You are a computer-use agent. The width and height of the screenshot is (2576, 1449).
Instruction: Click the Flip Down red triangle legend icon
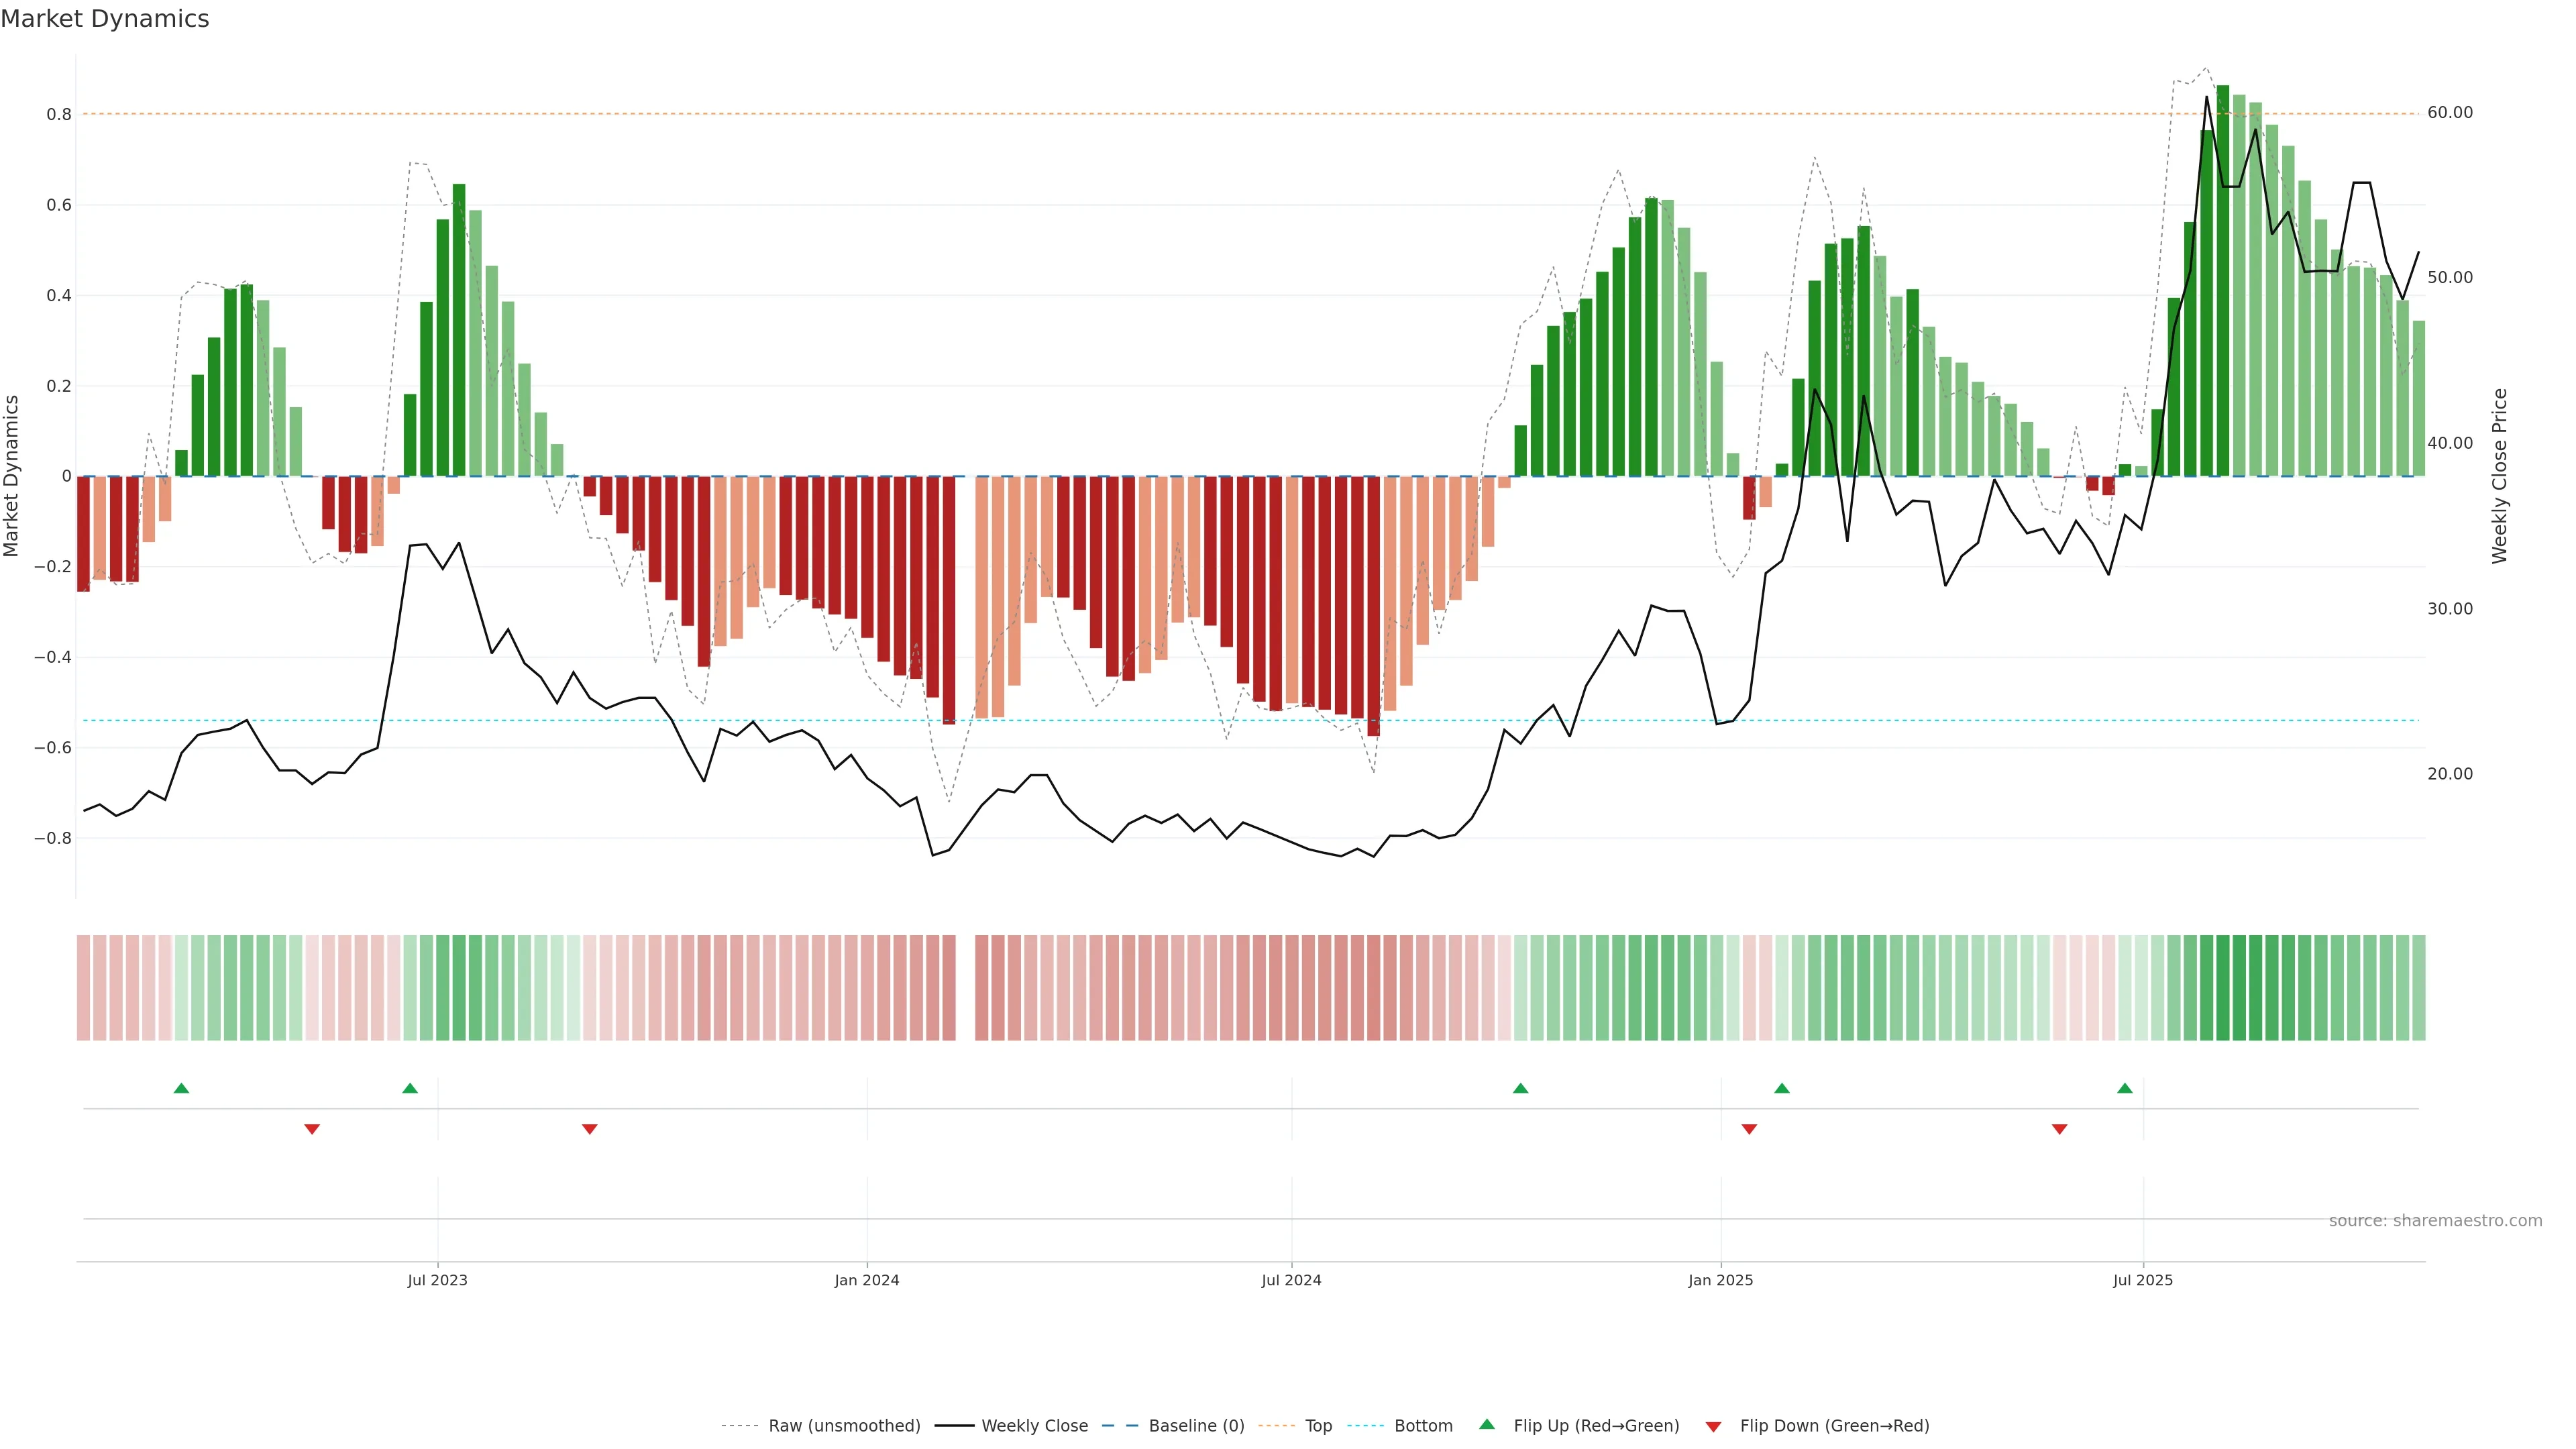click(x=1713, y=1426)
